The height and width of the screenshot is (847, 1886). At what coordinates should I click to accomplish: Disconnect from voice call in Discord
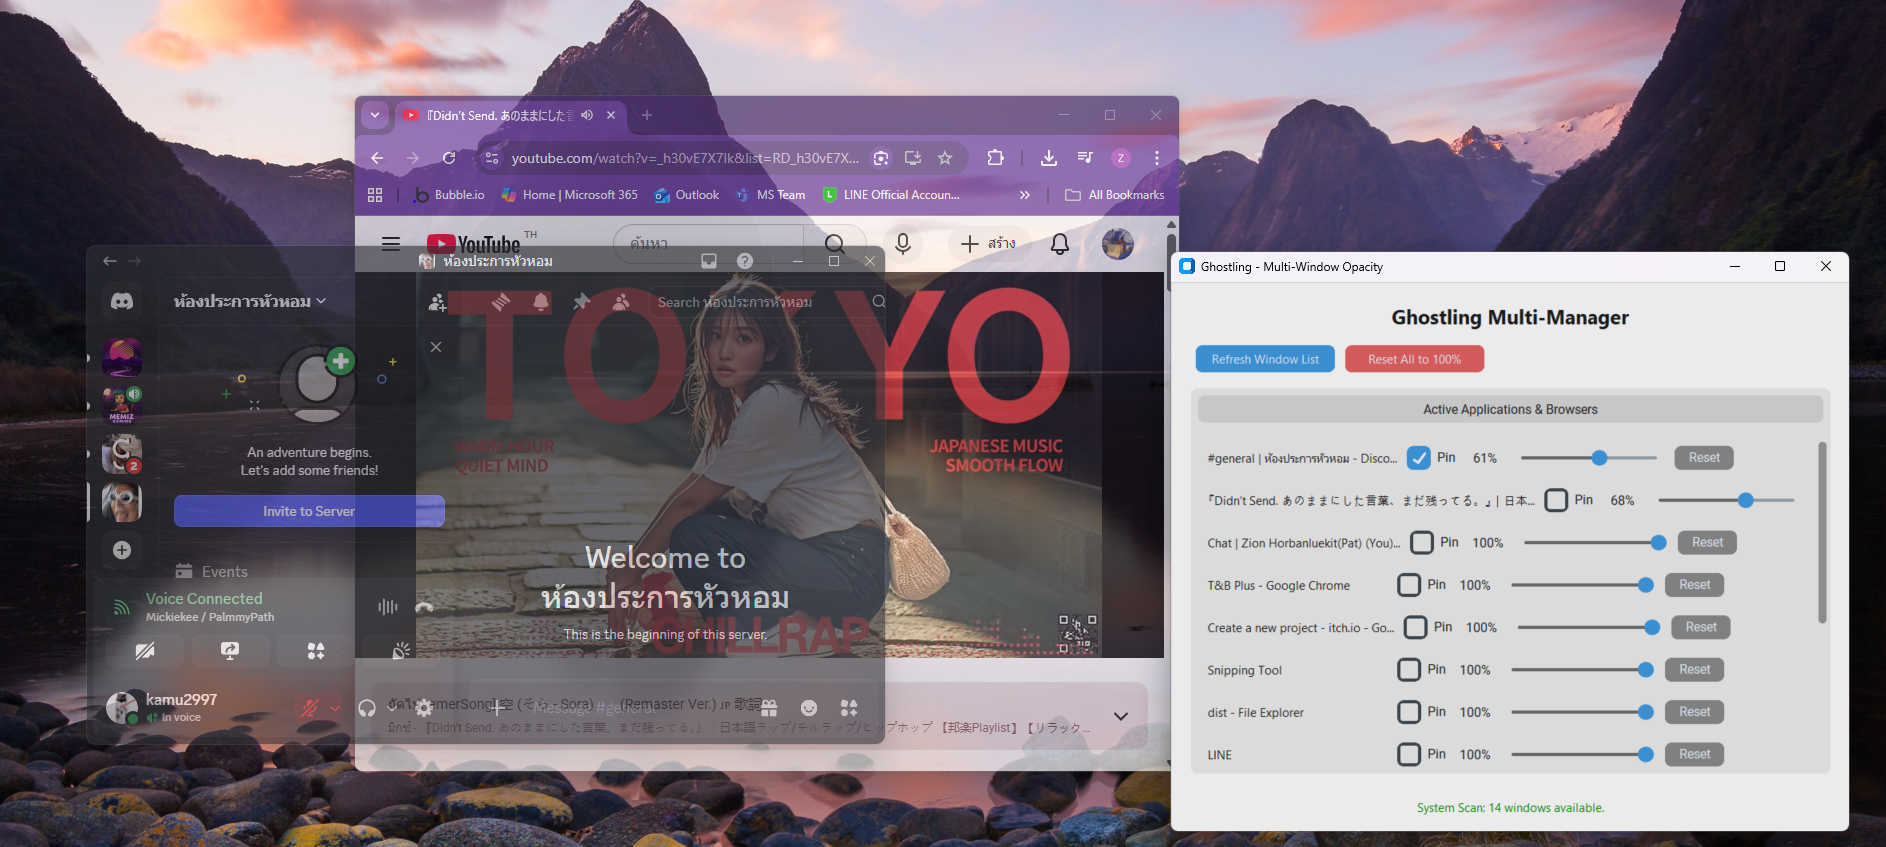[x=424, y=606]
